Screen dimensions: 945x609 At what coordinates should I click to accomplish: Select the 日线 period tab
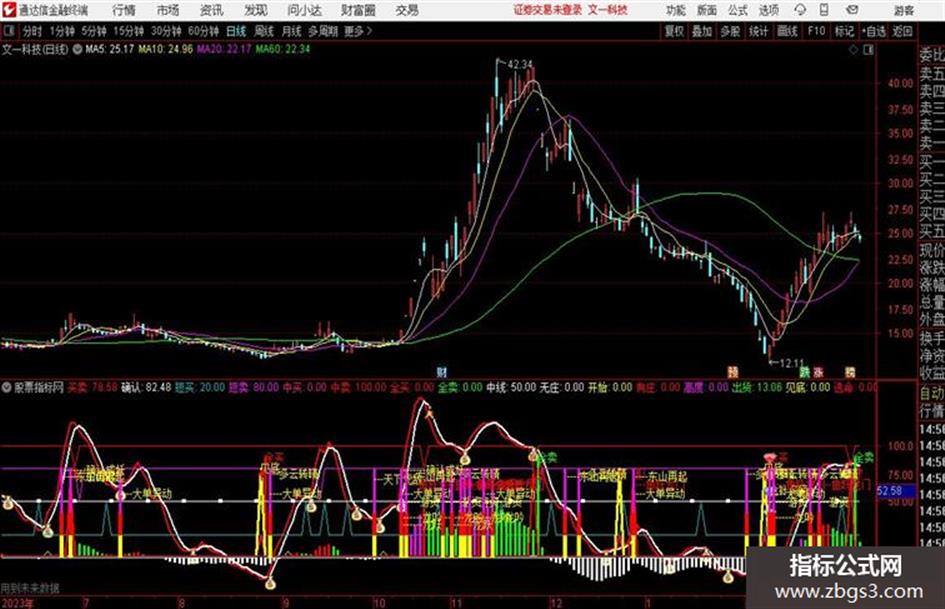236,31
